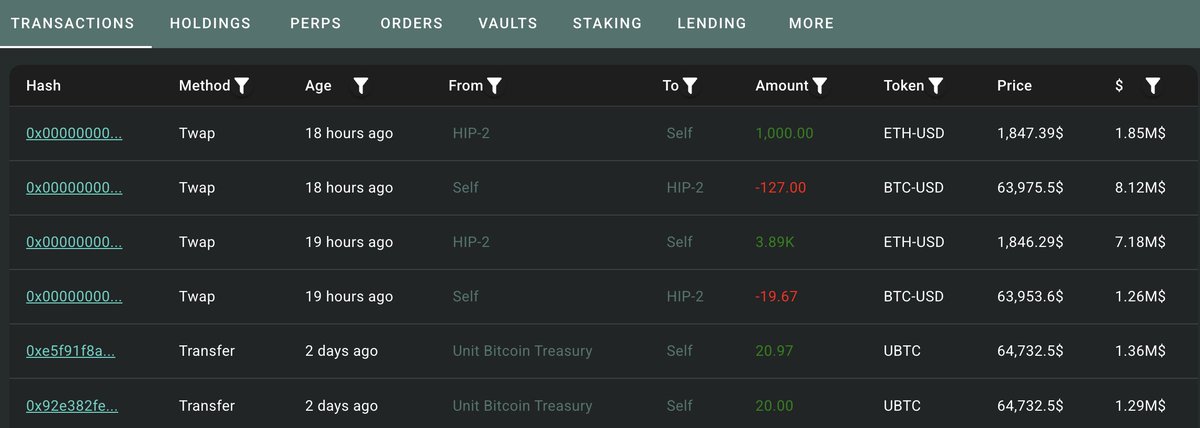Open the Lending tab
This screenshot has height=428, width=1200.
712,23
